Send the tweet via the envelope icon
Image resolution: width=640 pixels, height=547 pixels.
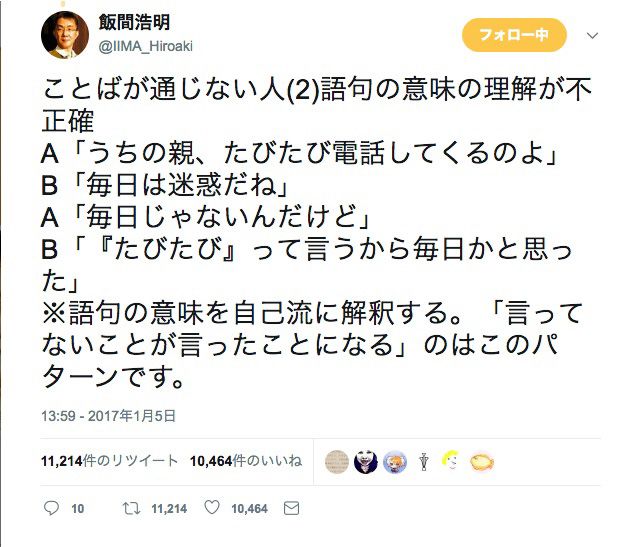click(x=292, y=509)
